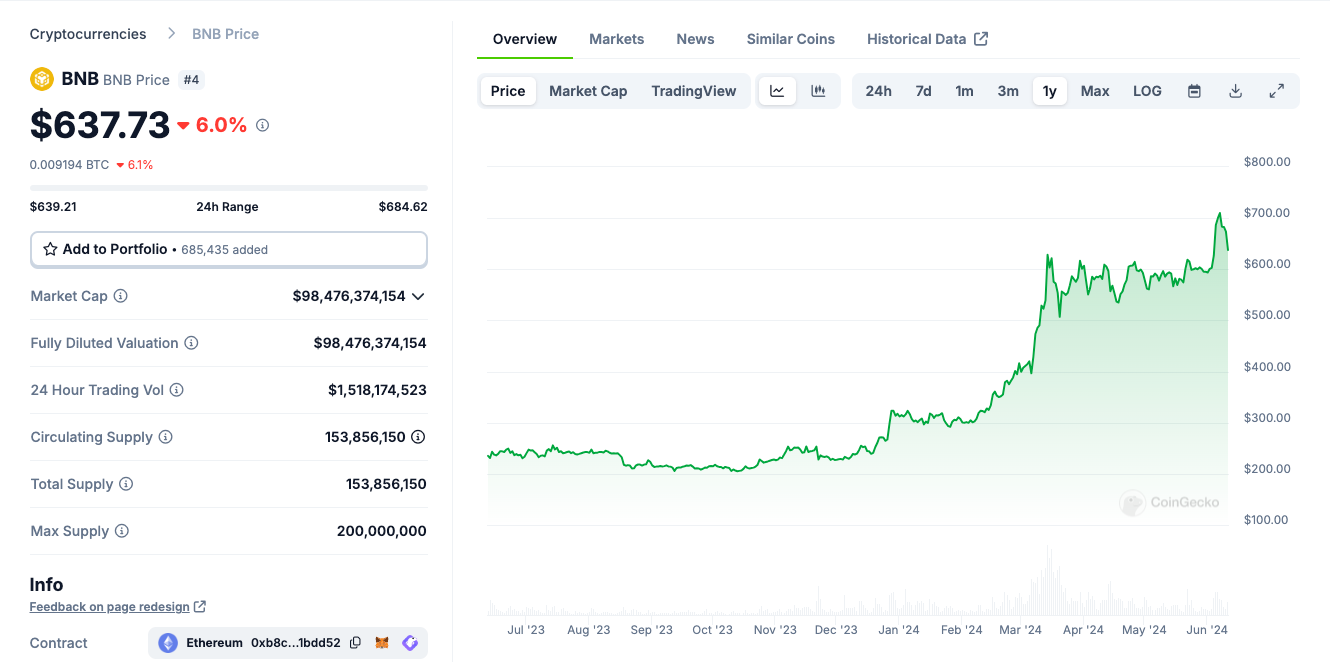This screenshot has width=1330, height=662.
Task: Click the $639.21 range low value
Action: tap(54, 207)
